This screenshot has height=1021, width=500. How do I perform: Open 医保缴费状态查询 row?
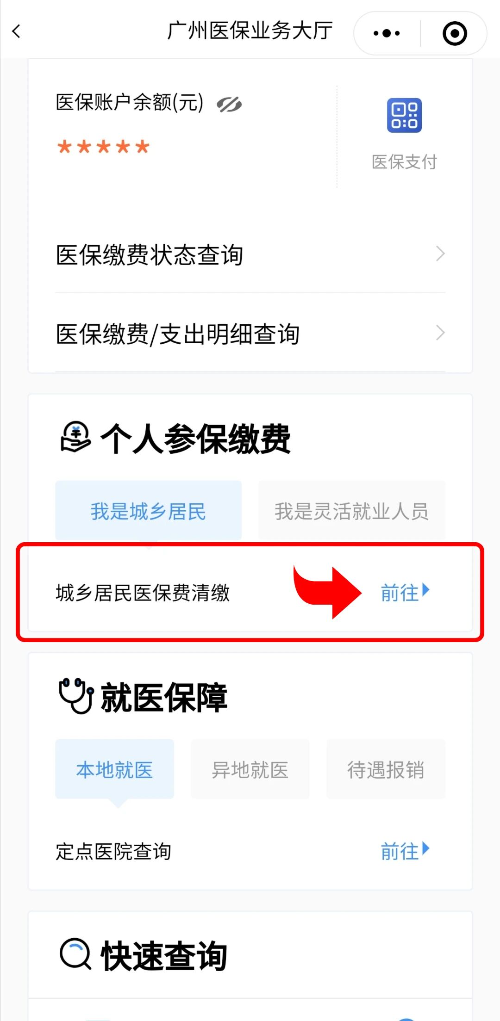pos(251,254)
